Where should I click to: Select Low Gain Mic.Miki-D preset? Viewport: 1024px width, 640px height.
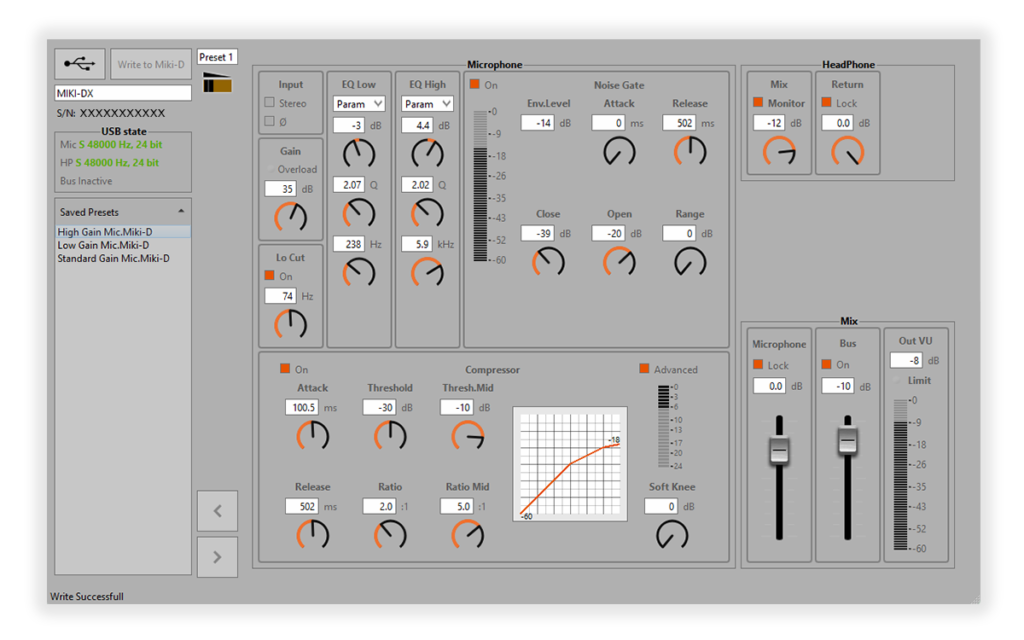(104, 245)
